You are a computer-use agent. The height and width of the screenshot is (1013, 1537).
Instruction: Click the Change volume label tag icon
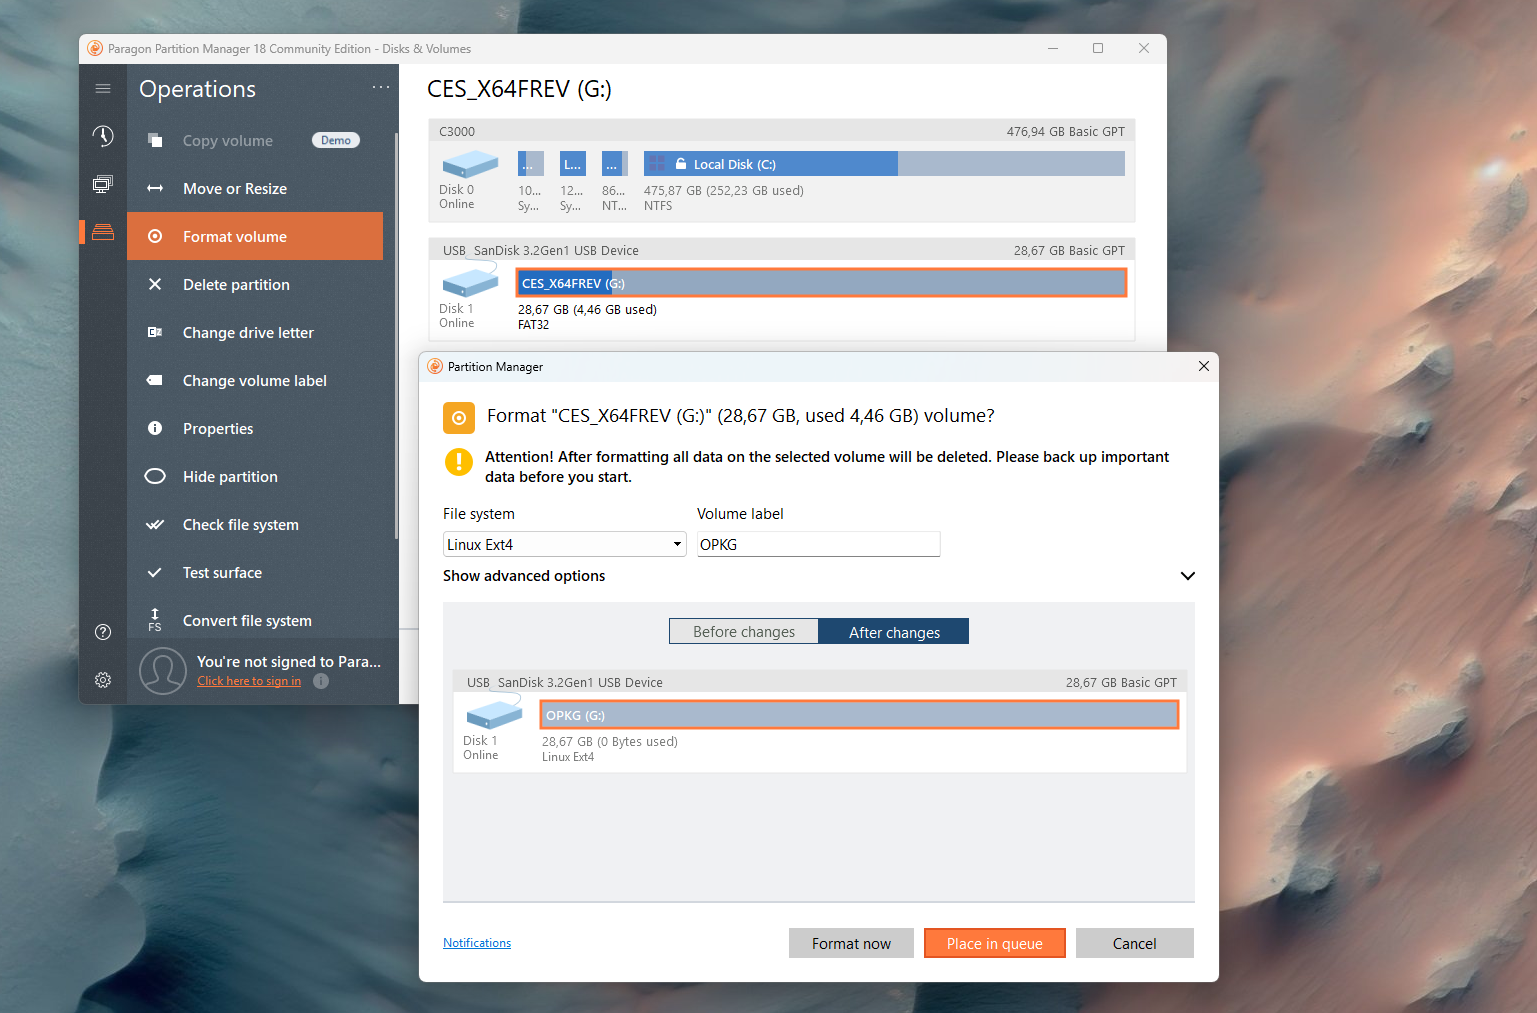[155, 380]
